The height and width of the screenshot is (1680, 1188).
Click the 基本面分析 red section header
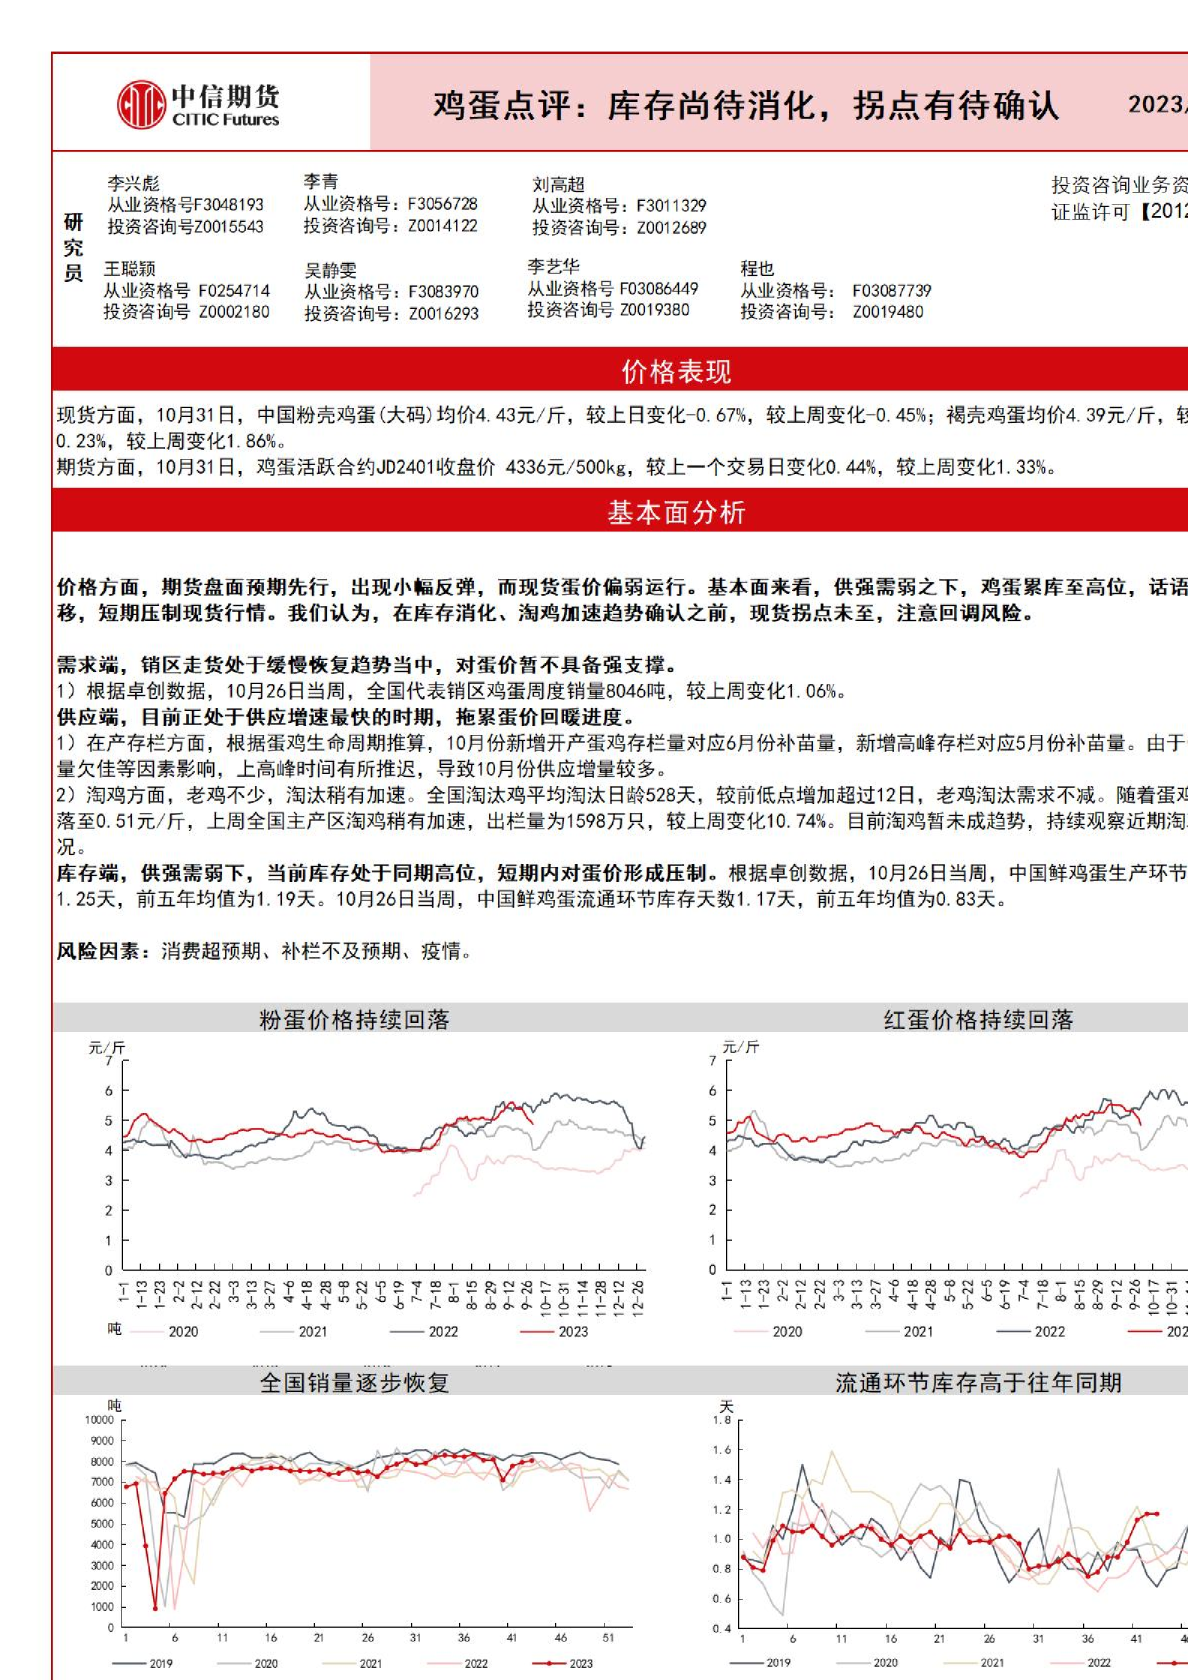tap(676, 512)
